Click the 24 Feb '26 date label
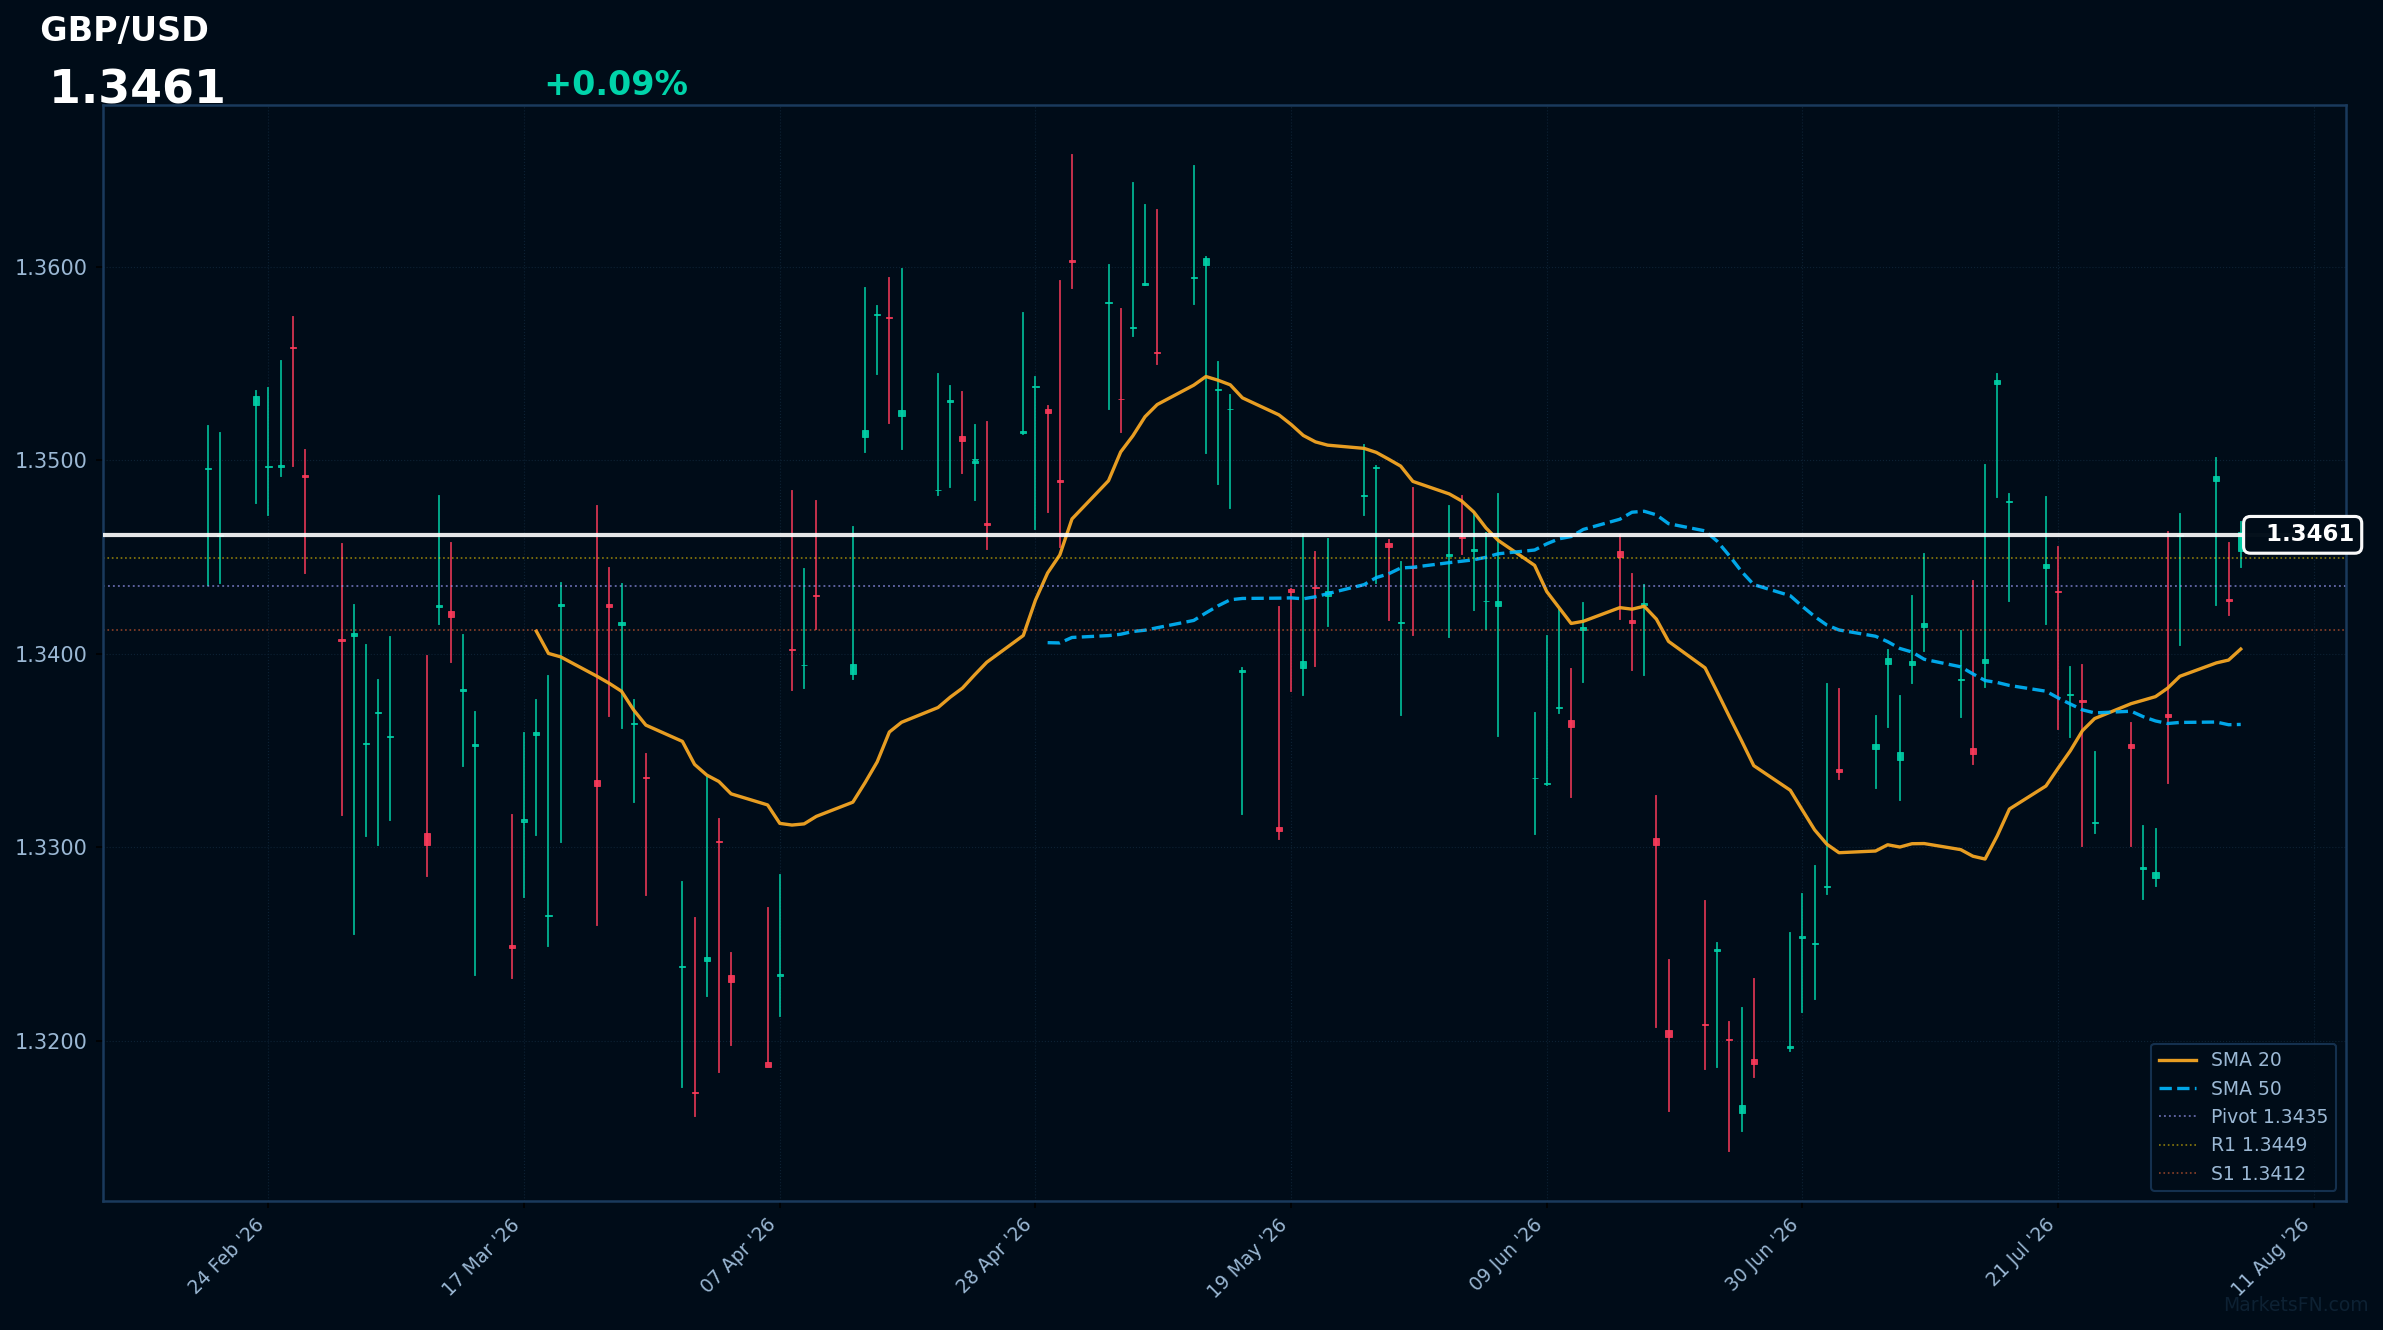The width and height of the screenshot is (2383, 1330). [226, 1256]
